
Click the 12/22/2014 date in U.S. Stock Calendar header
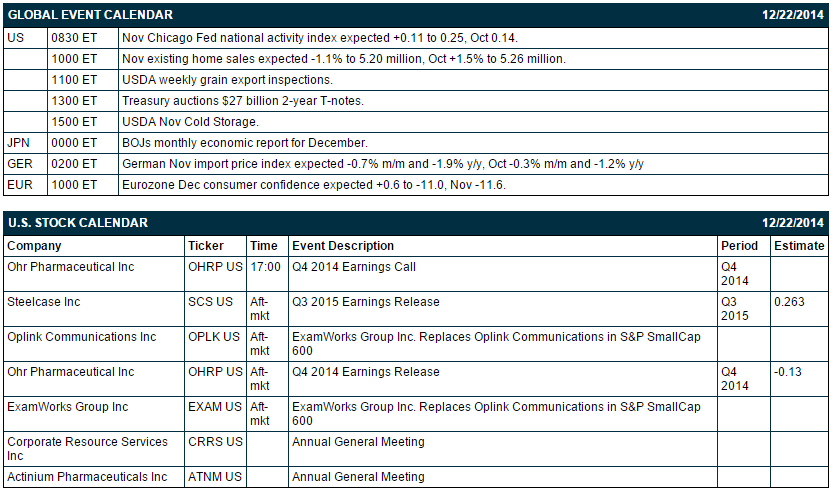793,223
